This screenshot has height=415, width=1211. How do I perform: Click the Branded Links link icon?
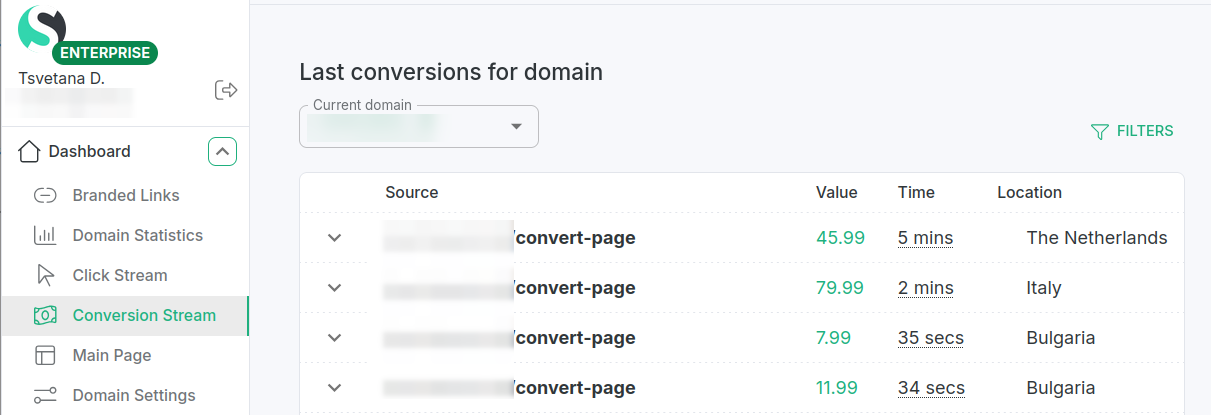coord(45,196)
